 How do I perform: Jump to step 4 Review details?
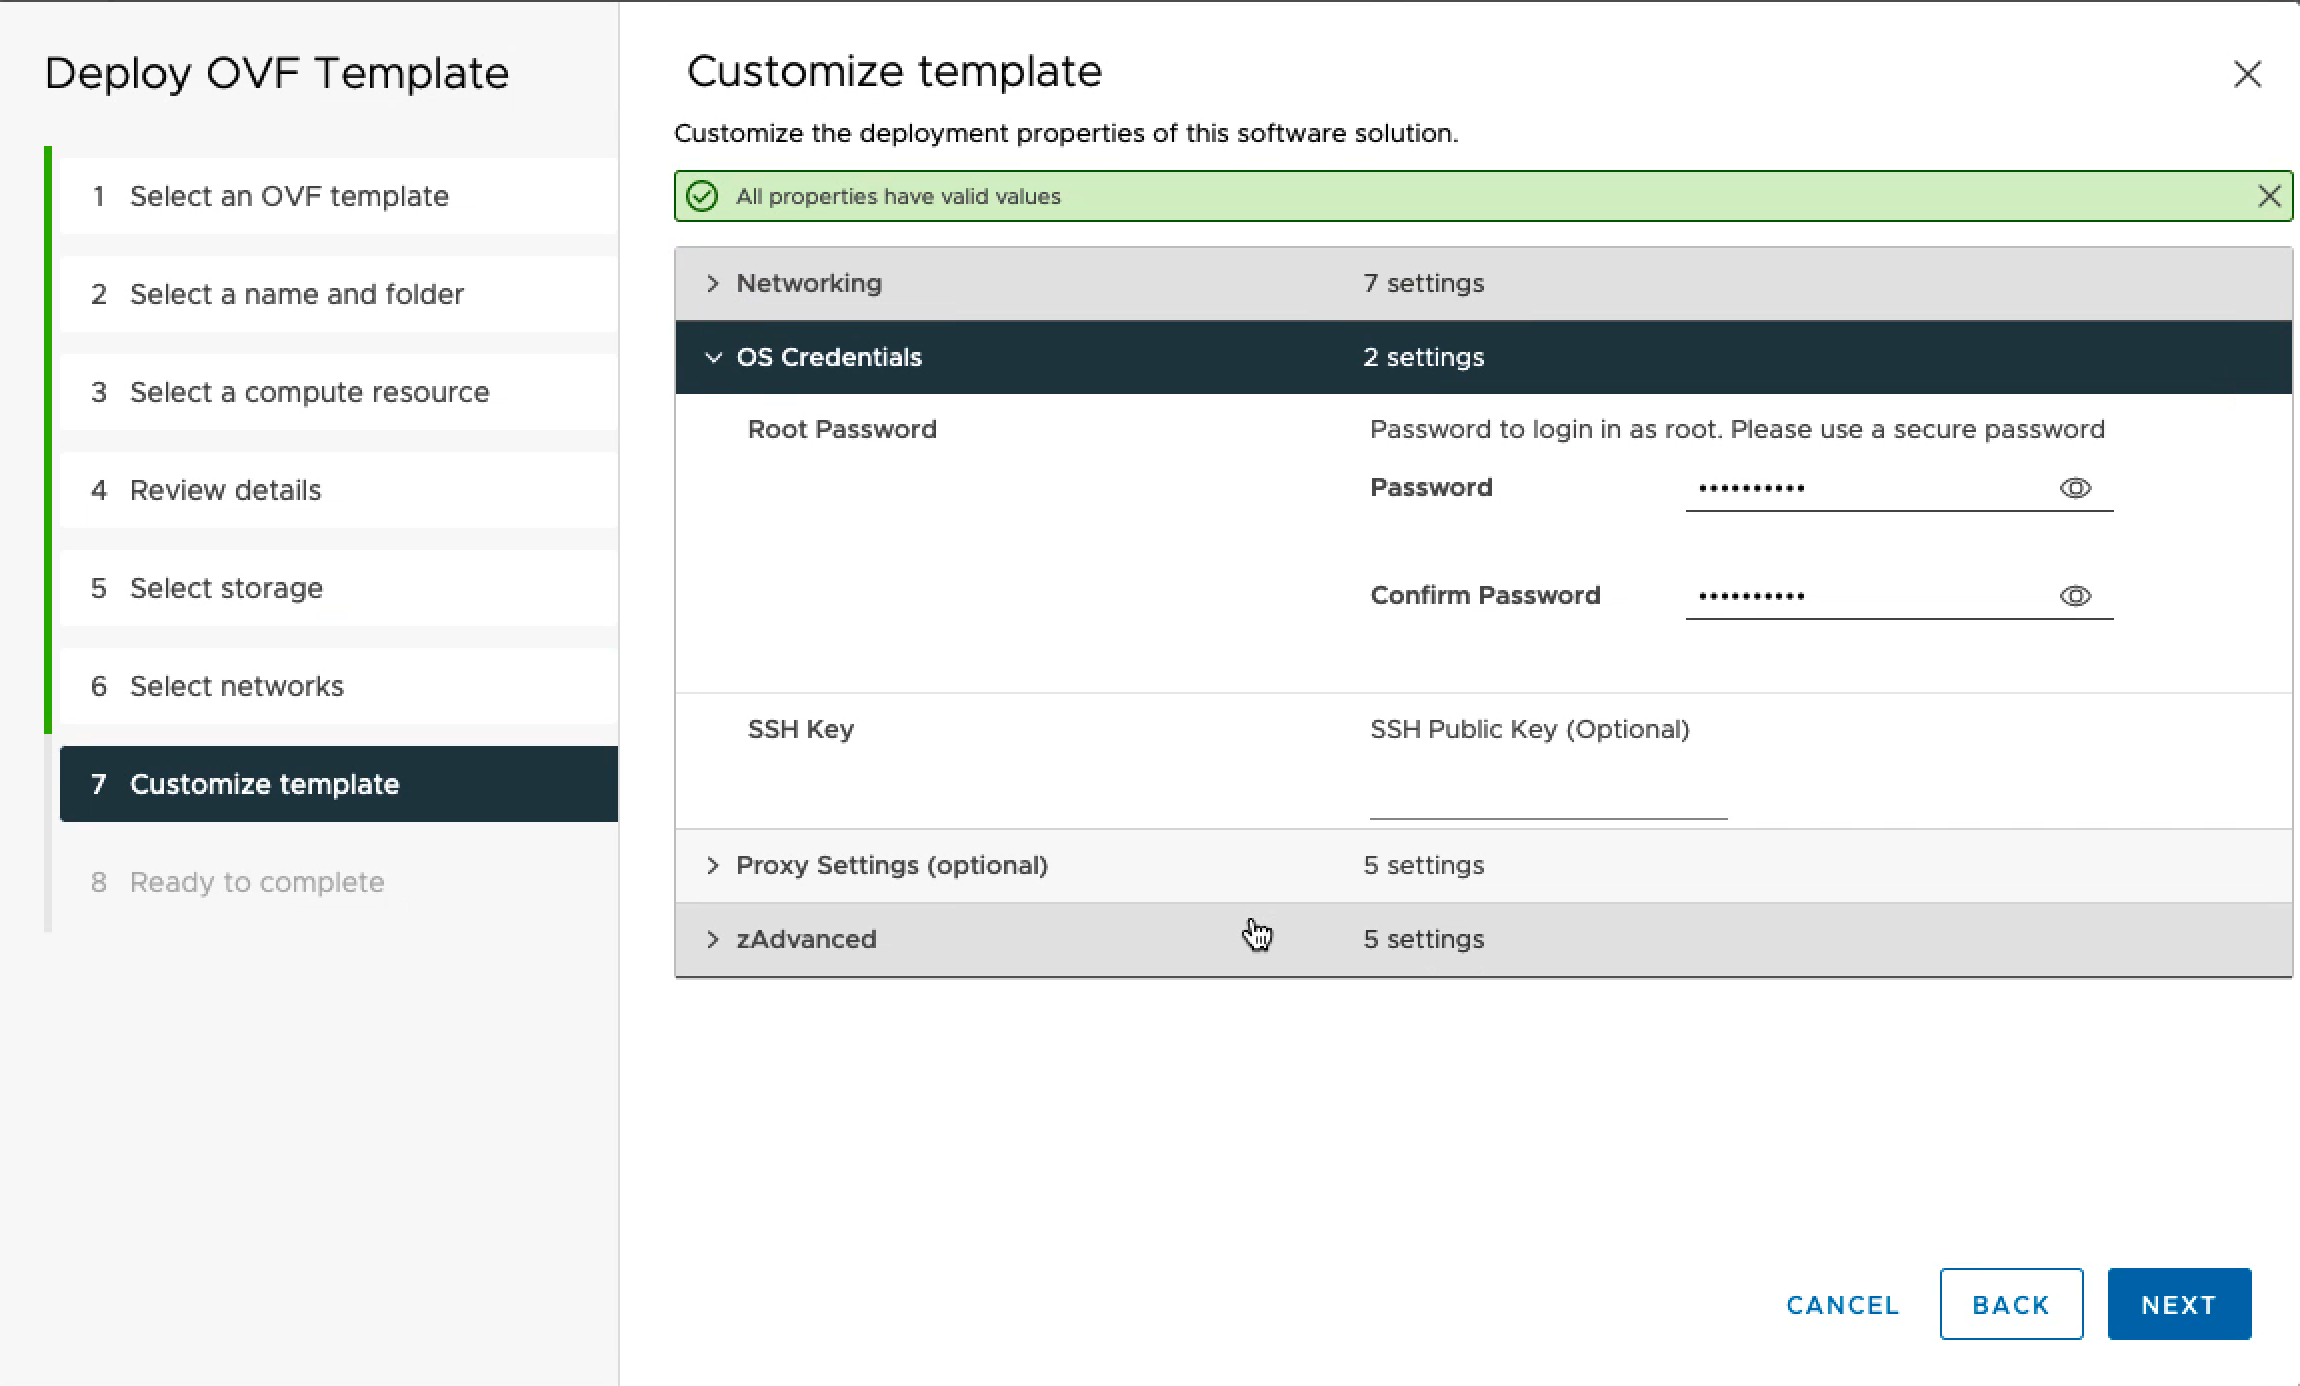(225, 490)
